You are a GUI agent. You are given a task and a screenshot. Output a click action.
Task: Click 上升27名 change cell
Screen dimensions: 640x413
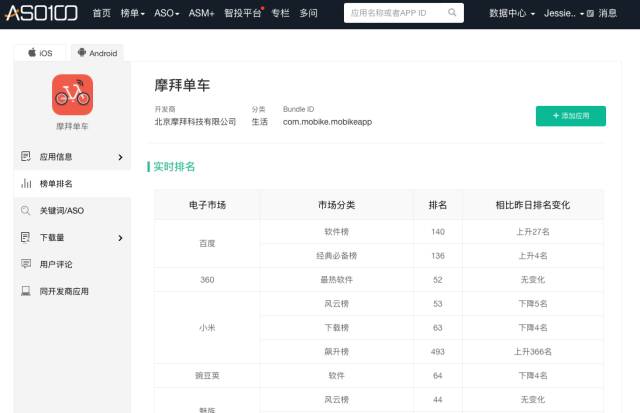(533, 232)
